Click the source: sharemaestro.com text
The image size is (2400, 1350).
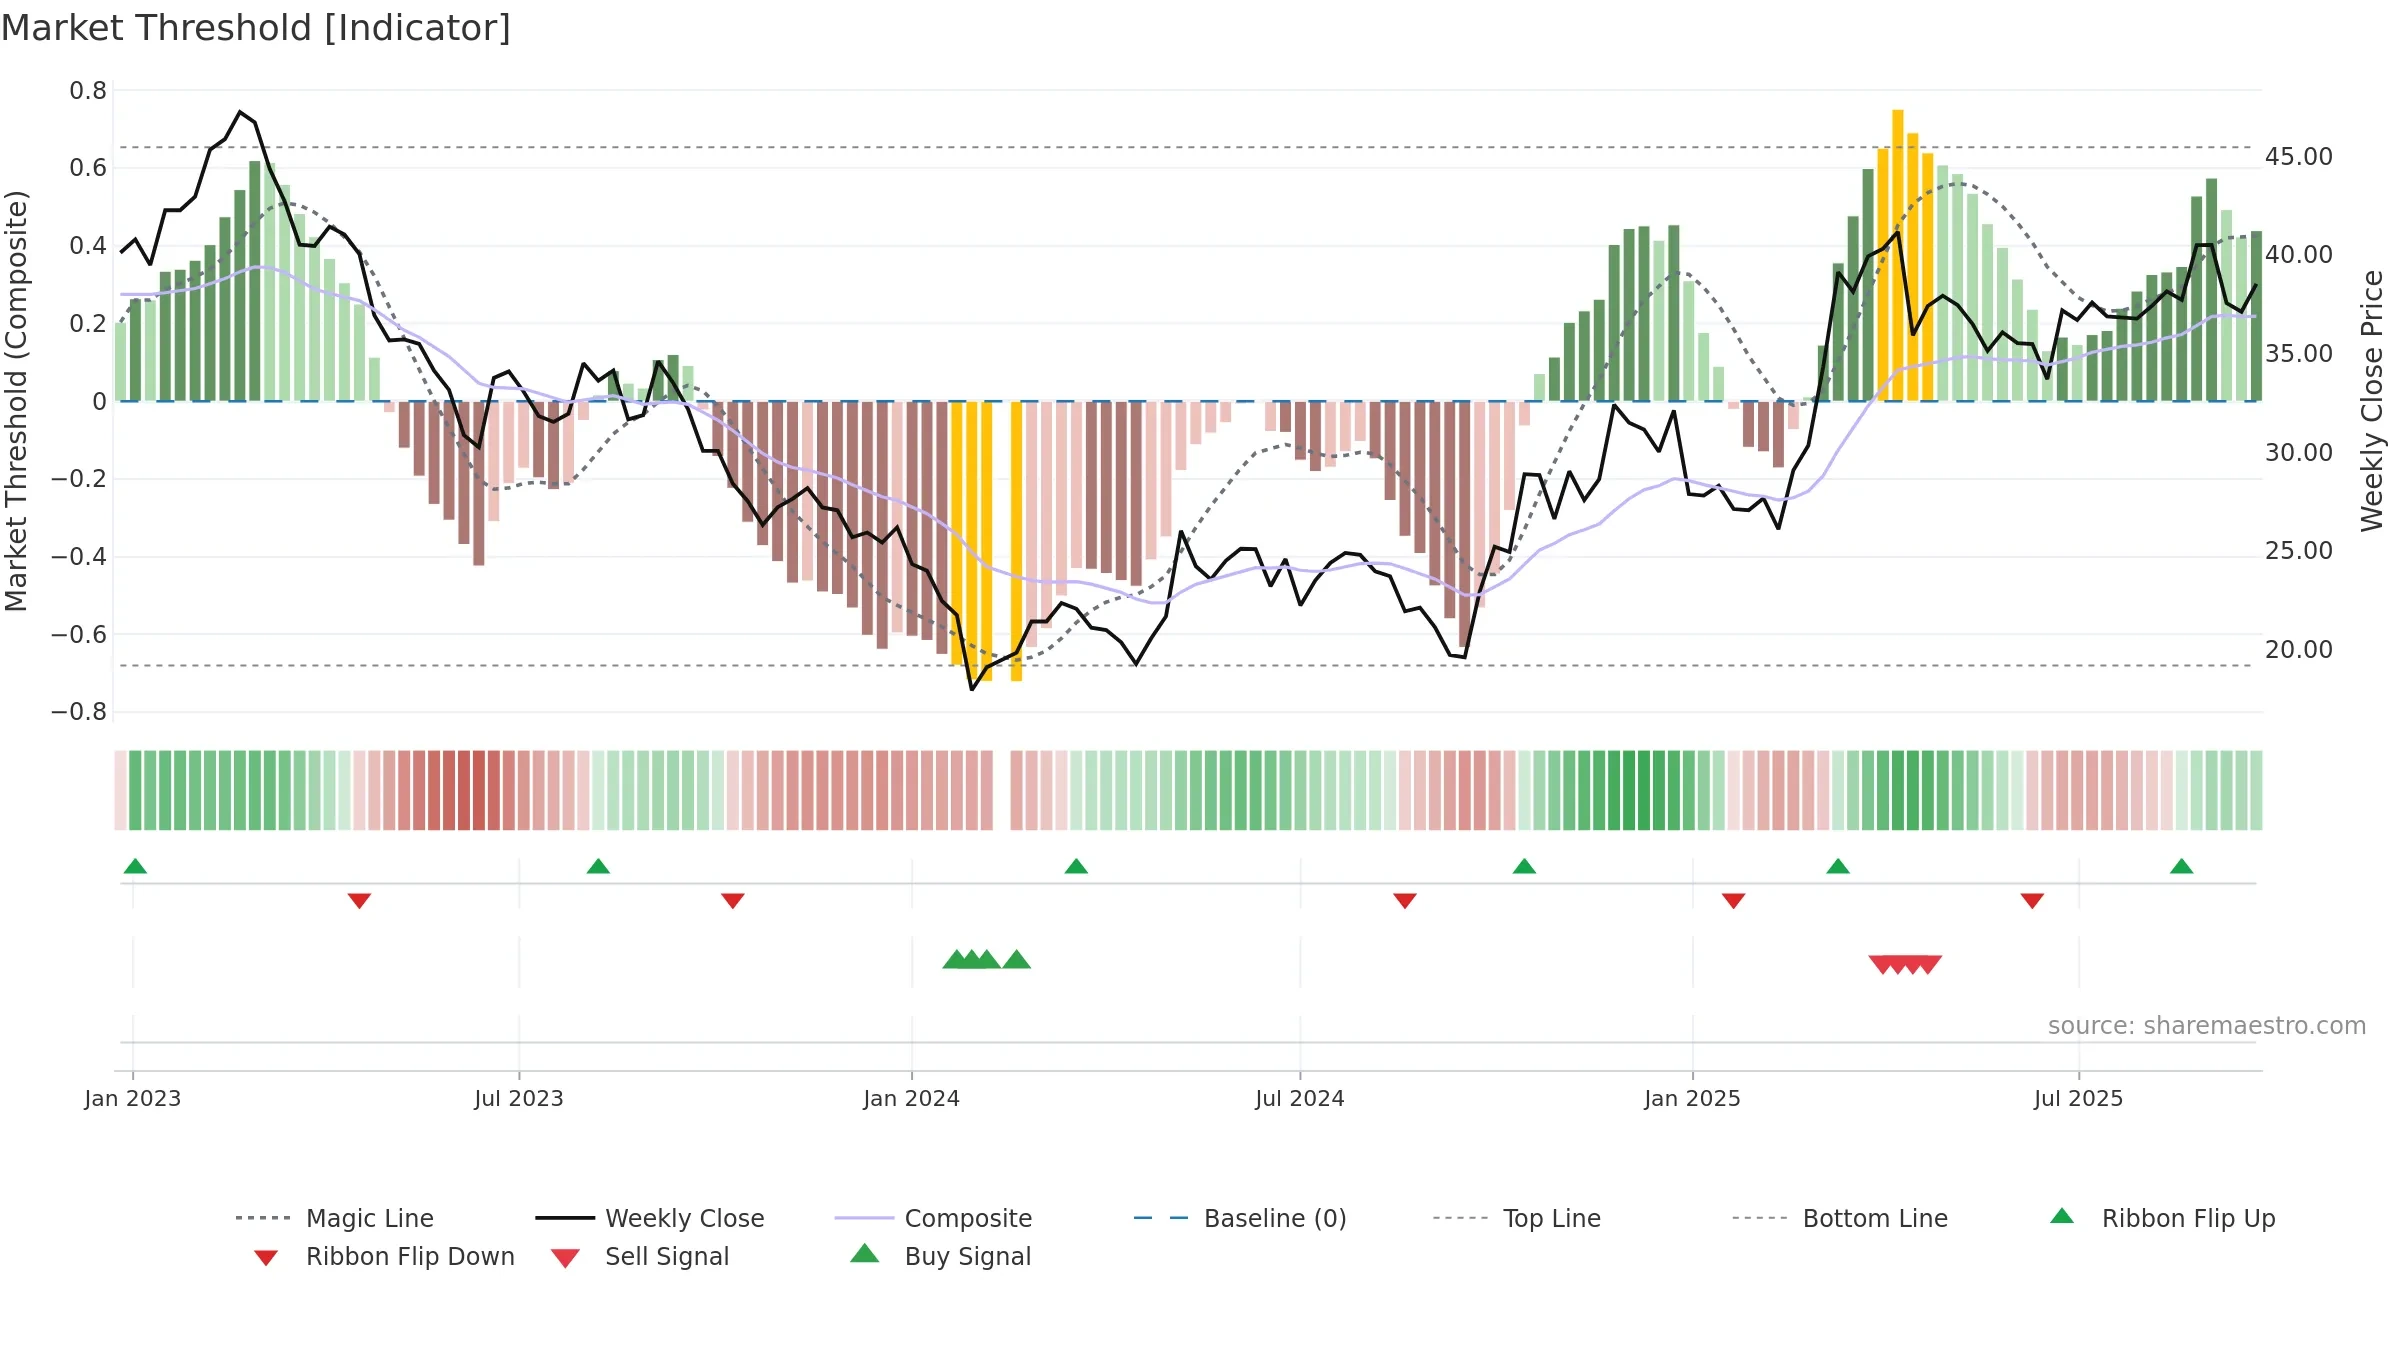click(x=2207, y=1025)
